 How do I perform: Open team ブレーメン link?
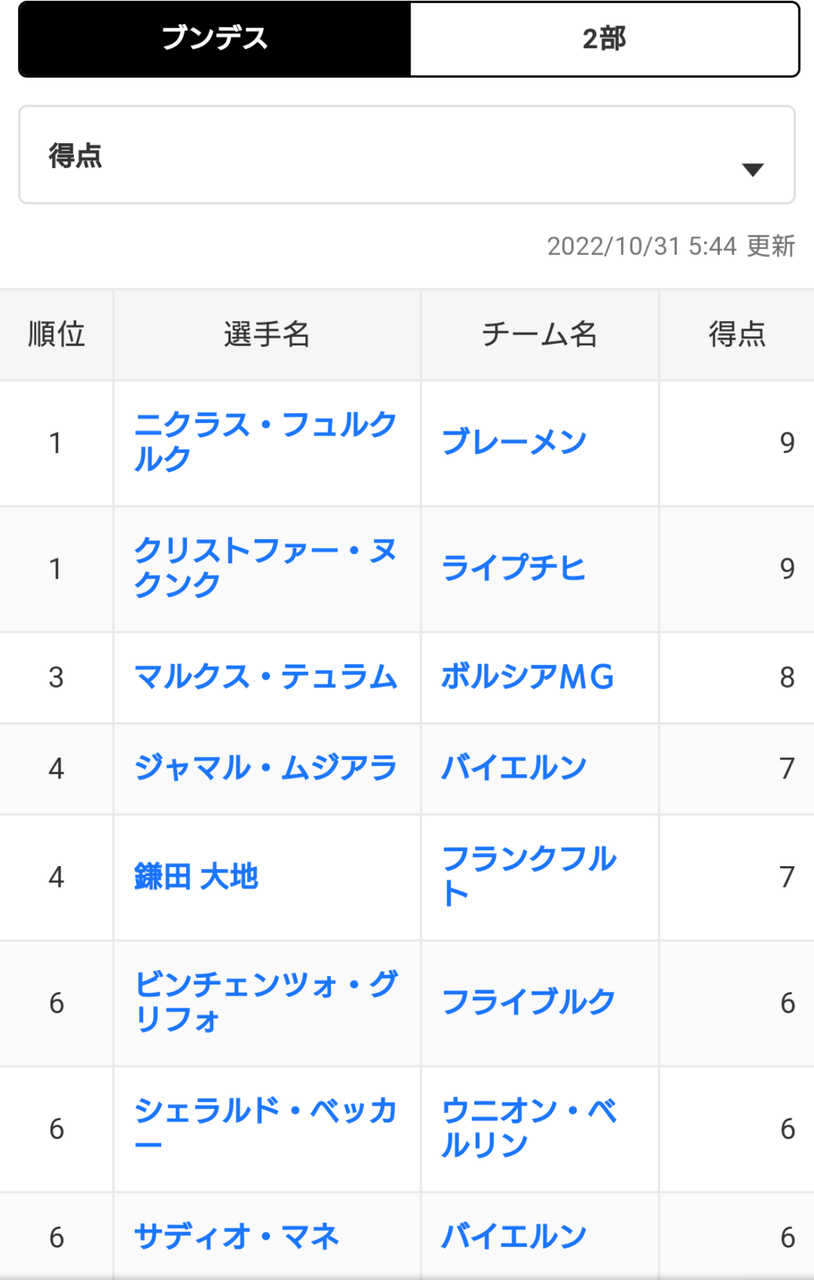pos(514,442)
